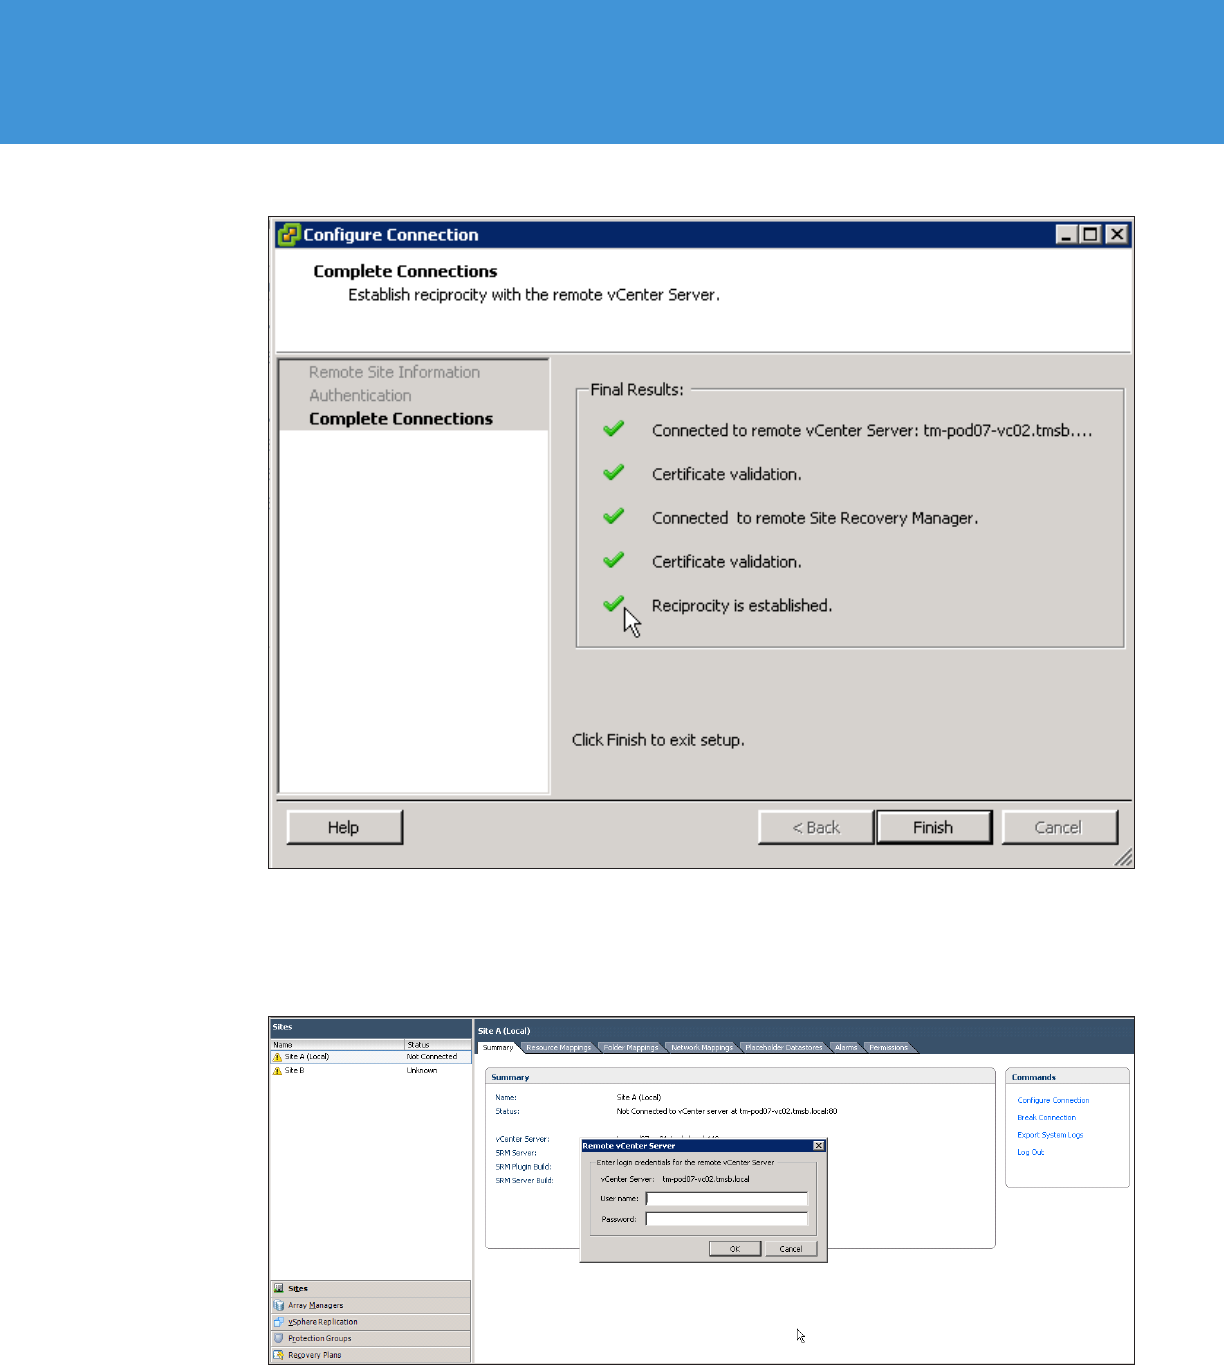This screenshot has width=1224, height=1365.
Task: Minimize the Configure Connection window
Action: pos(1066,235)
